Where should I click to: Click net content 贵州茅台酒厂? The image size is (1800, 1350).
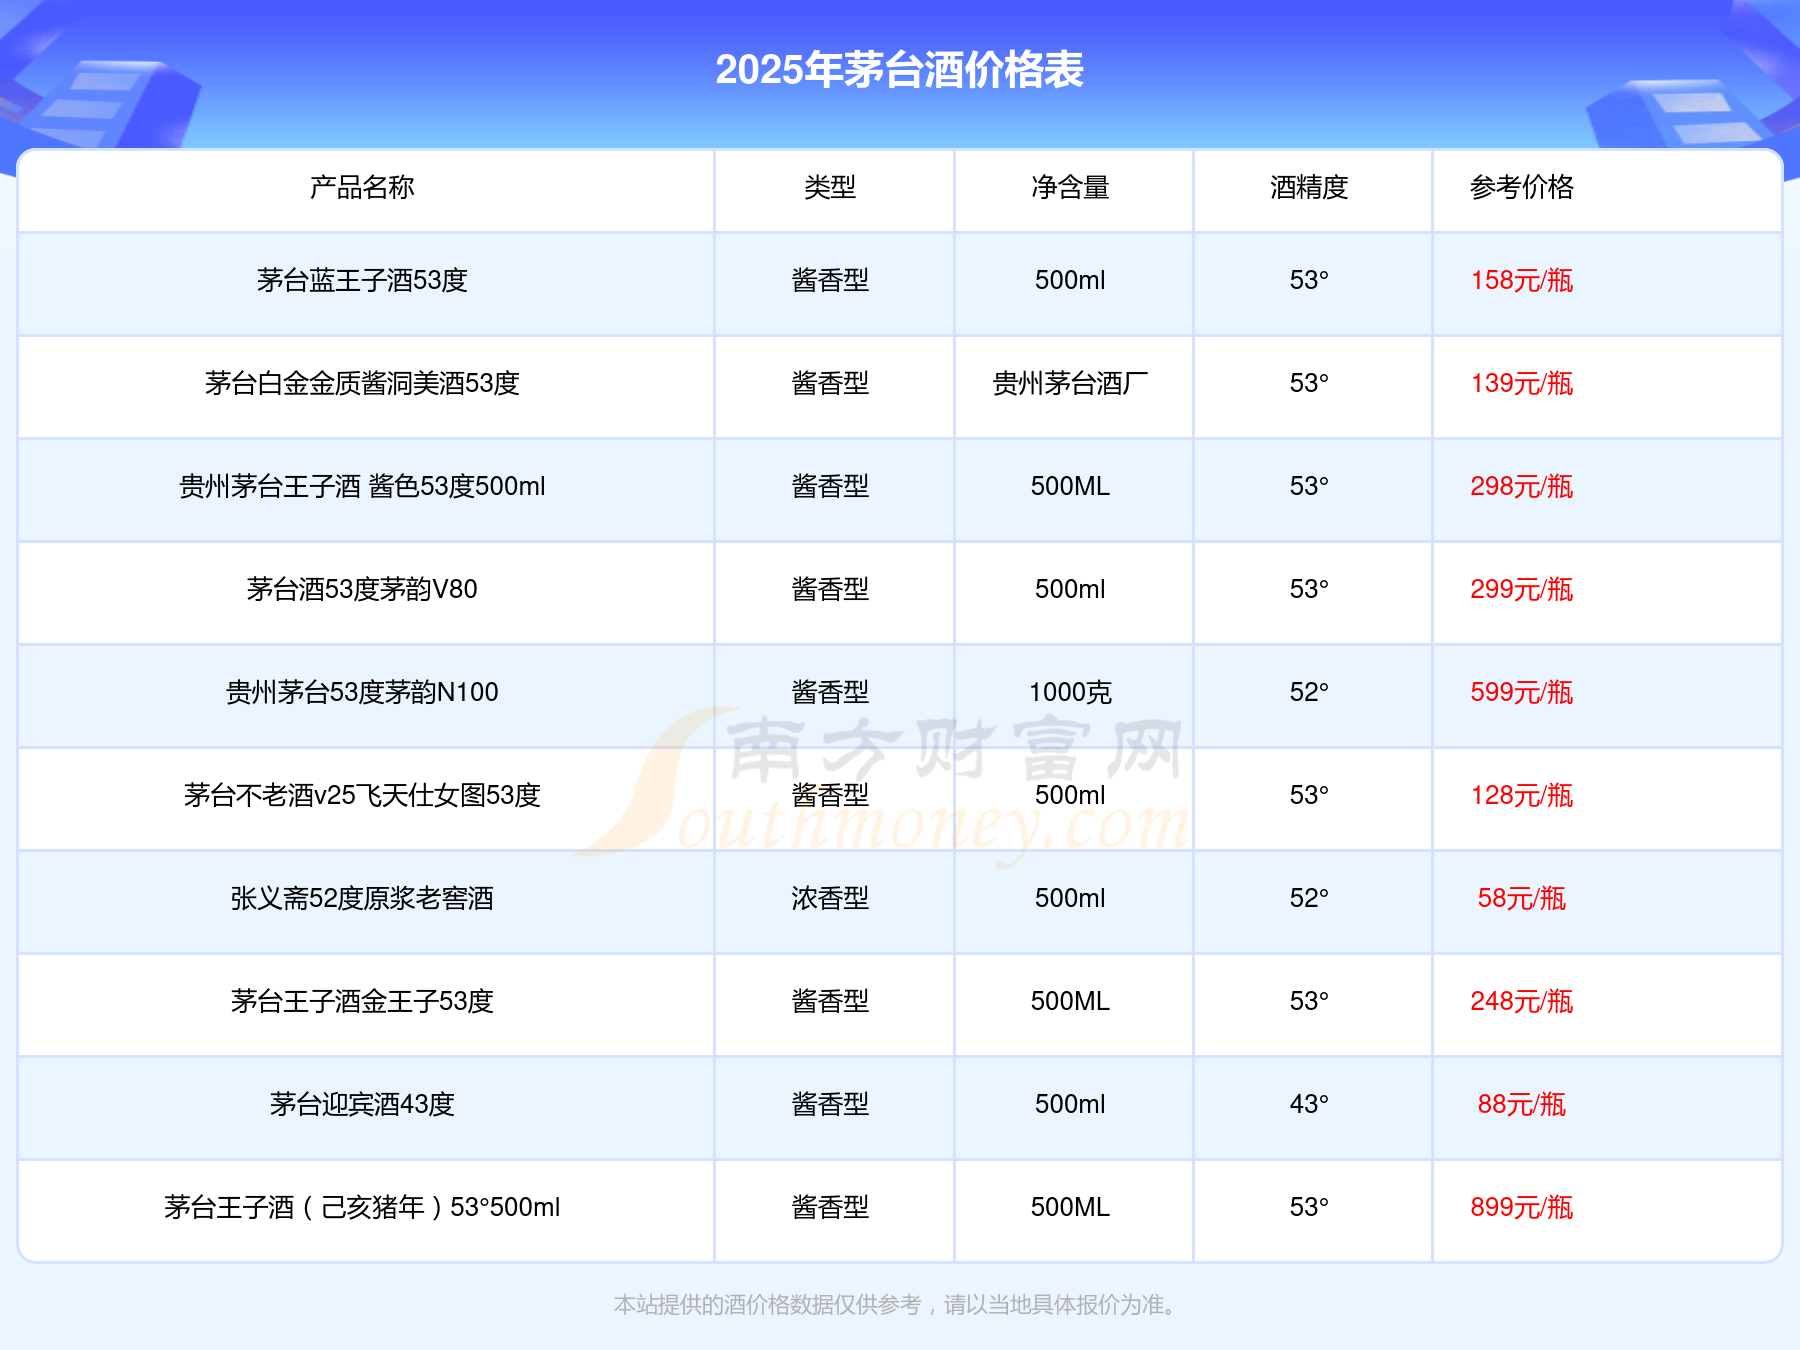[1070, 383]
